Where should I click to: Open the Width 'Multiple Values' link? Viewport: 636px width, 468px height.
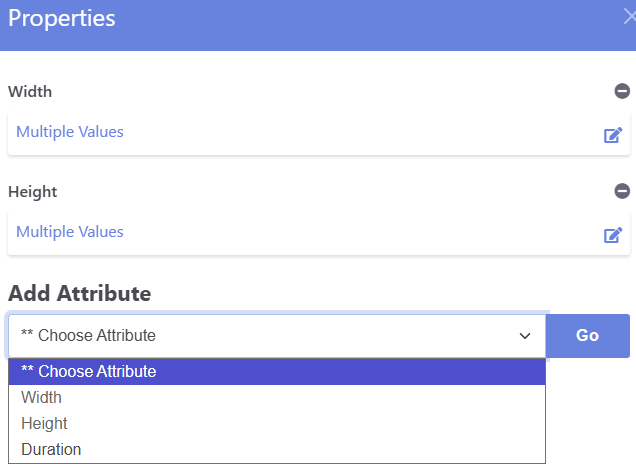70,132
